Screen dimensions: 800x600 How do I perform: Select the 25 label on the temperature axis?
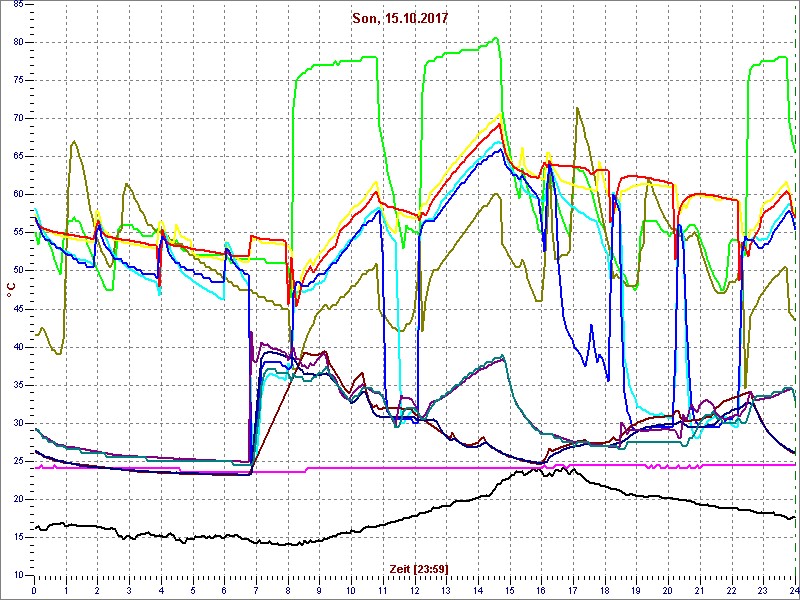coord(18,461)
